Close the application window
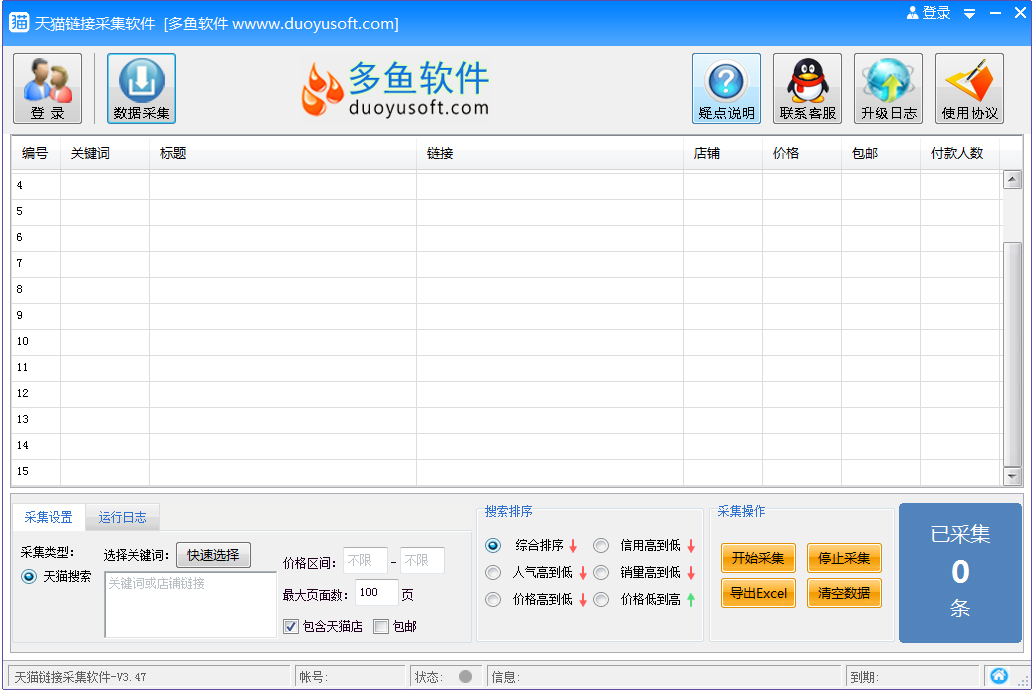The height and width of the screenshot is (690, 1035). [1020, 13]
